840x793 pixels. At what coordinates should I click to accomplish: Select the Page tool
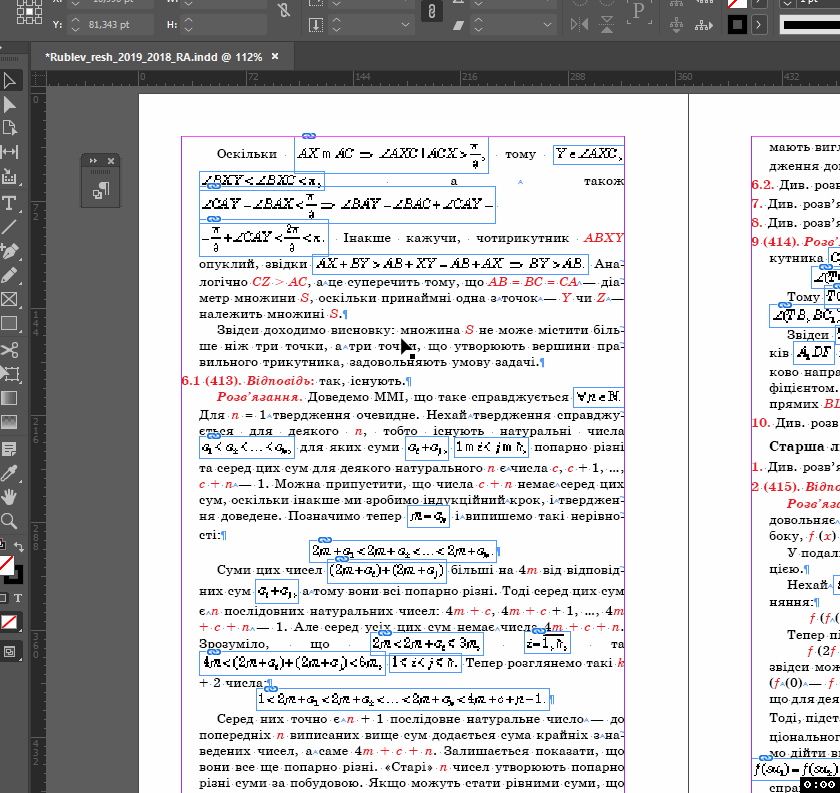tap(10, 128)
